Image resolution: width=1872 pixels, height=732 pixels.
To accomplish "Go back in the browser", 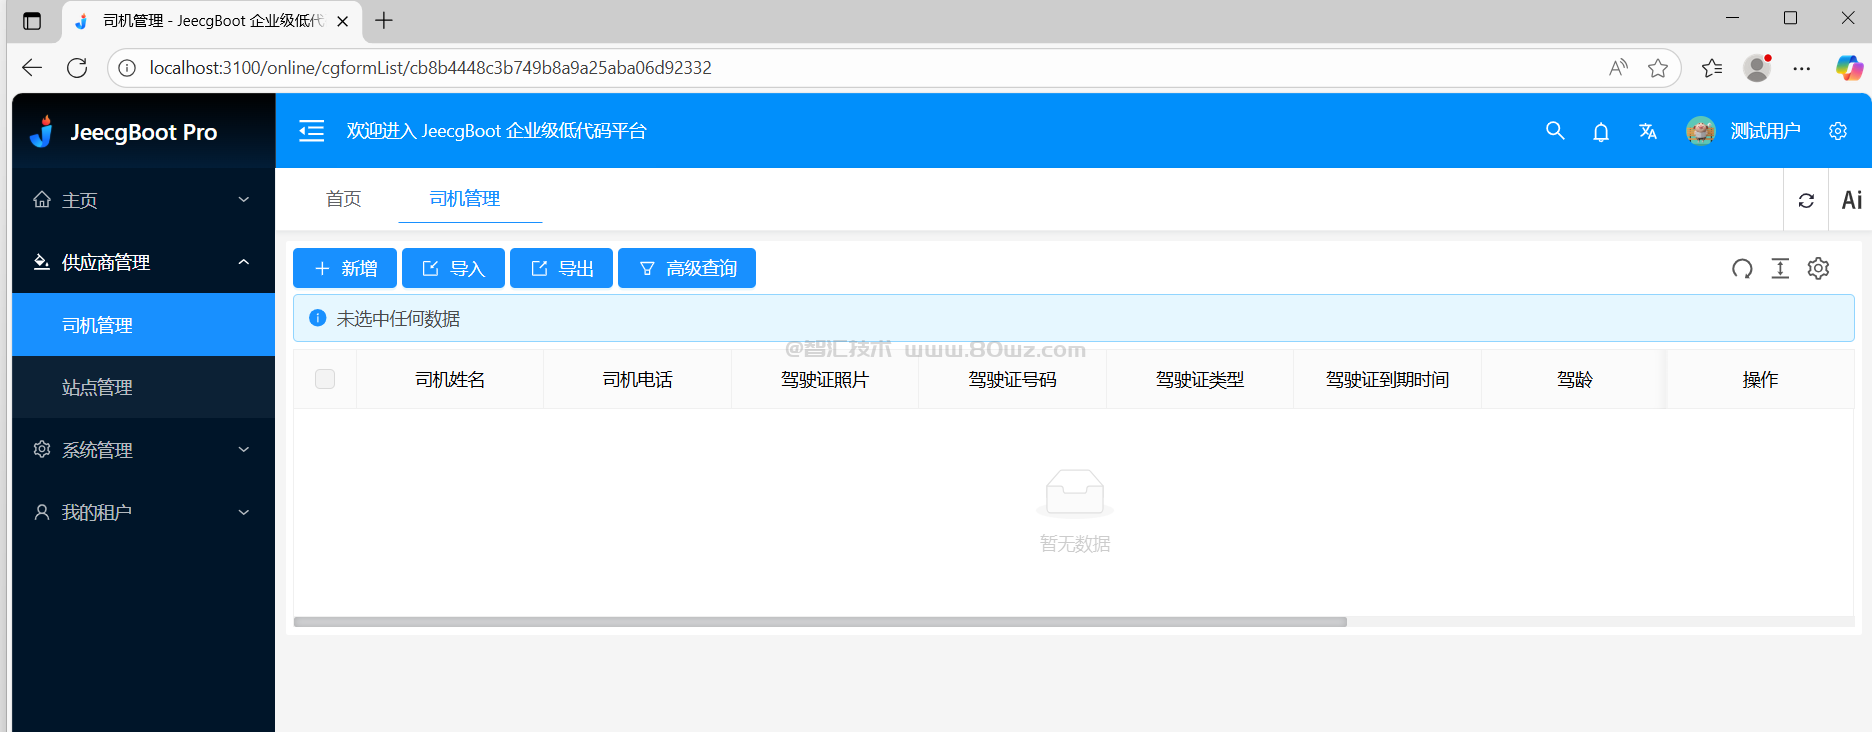I will coord(32,68).
